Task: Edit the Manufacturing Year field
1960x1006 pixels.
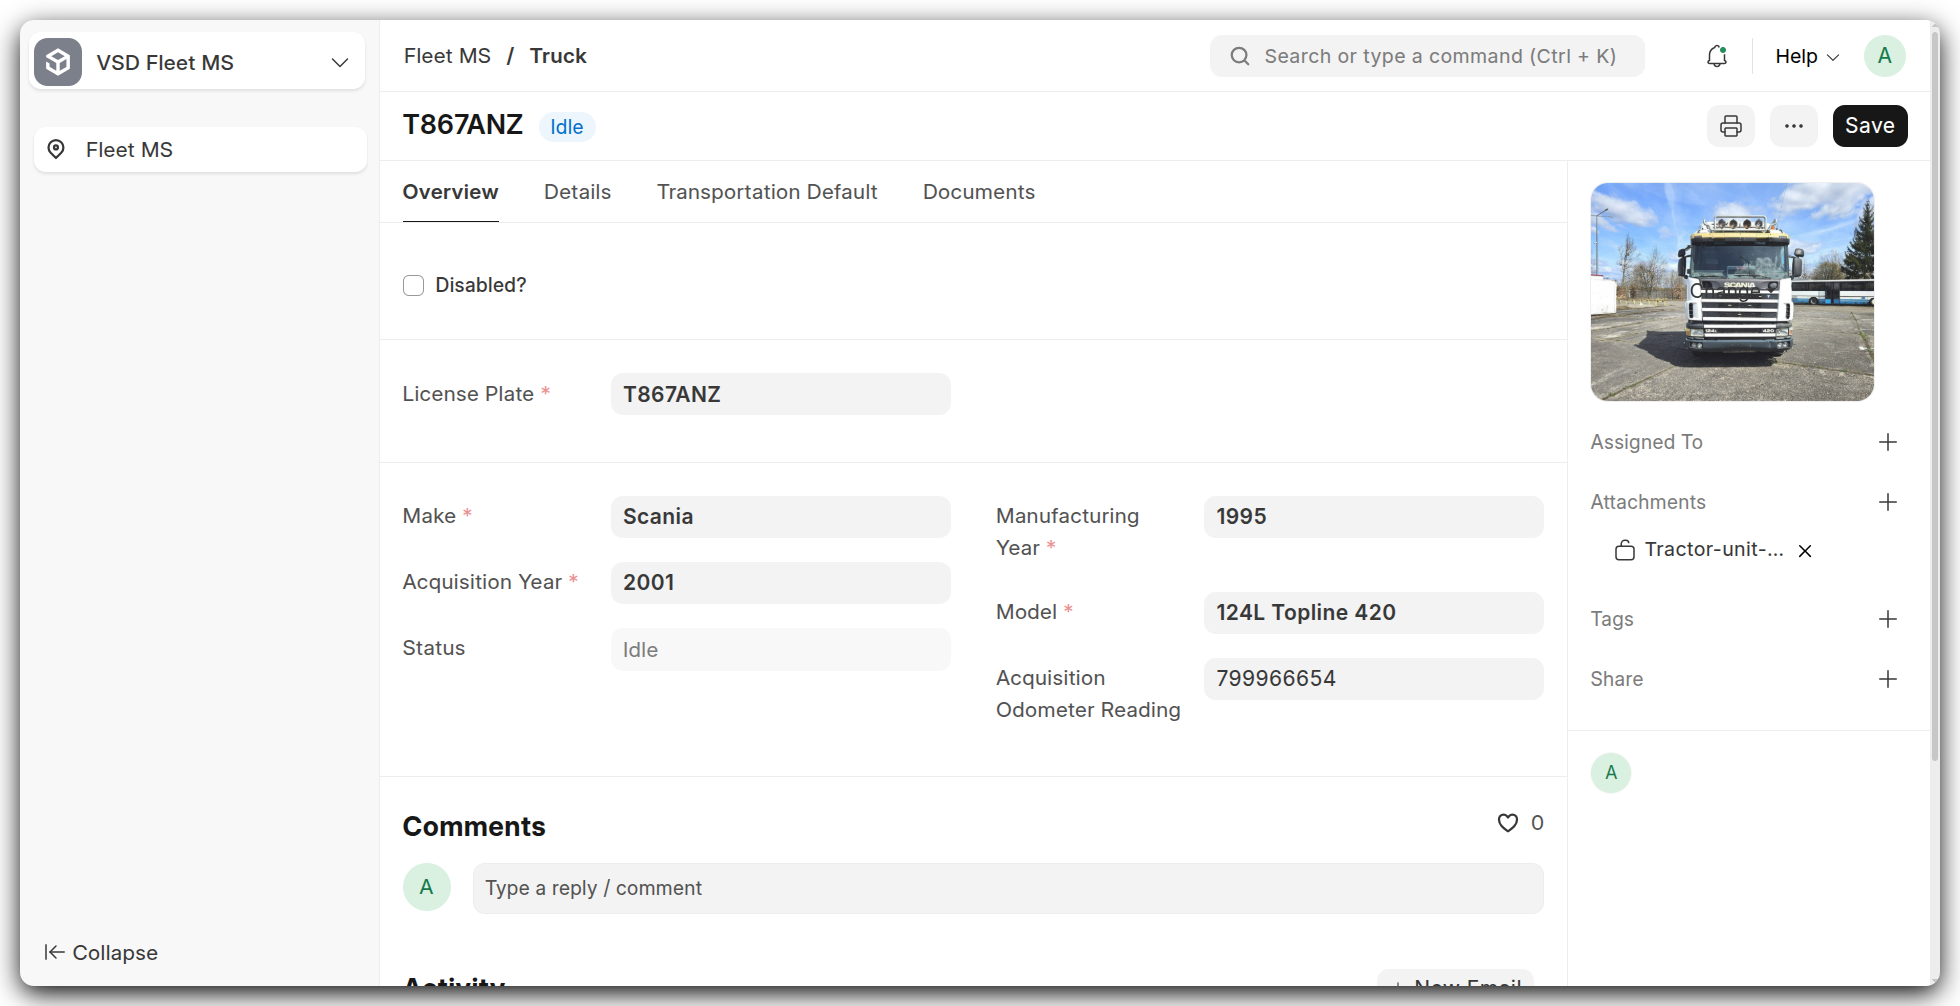Action: coord(1373,516)
